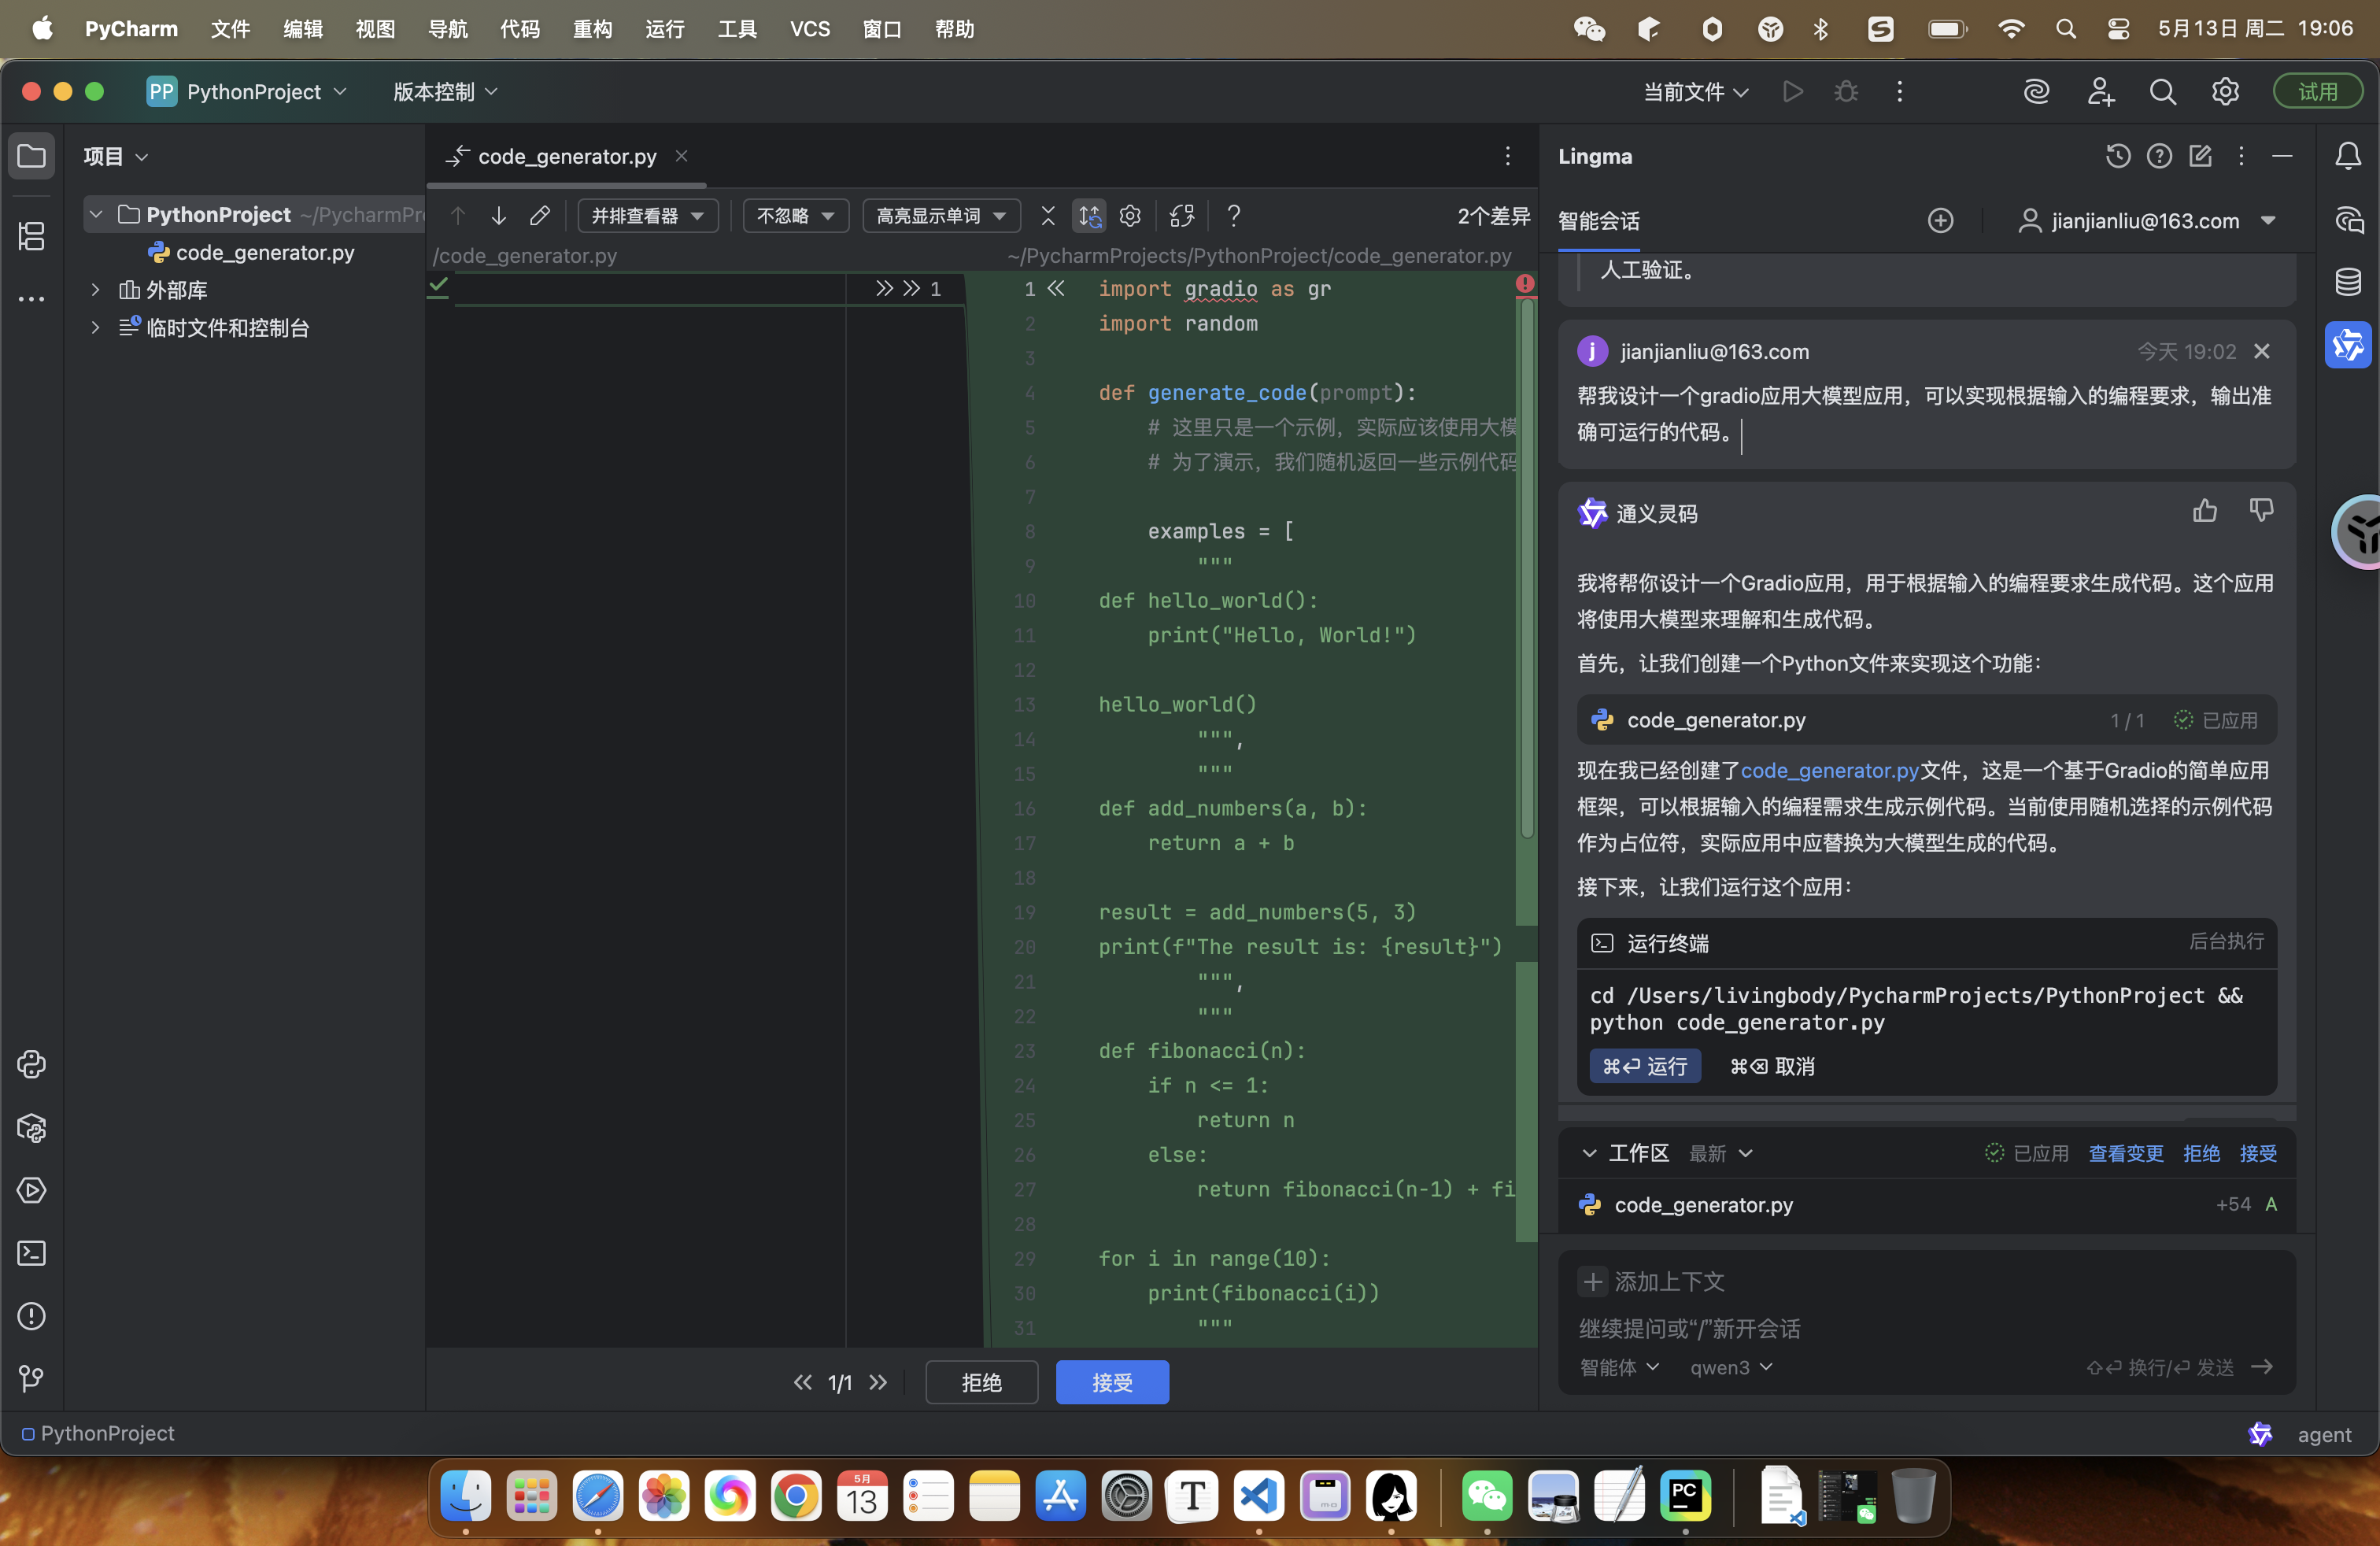Toggle collapse unchanged fragments button
The width and height of the screenshot is (2380, 1546).
tap(1047, 216)
